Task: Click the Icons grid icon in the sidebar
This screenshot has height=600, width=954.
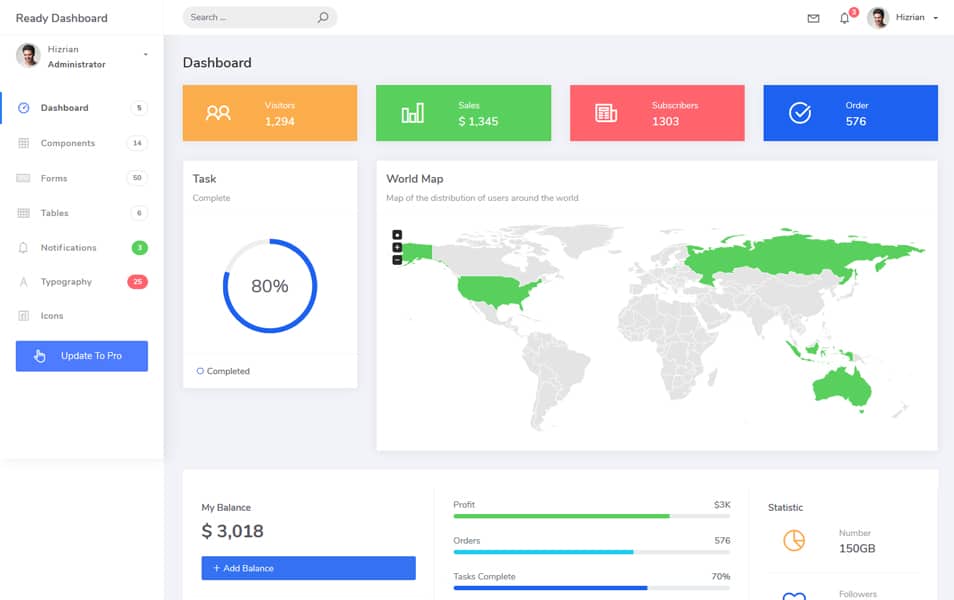Action: point(22,316)
